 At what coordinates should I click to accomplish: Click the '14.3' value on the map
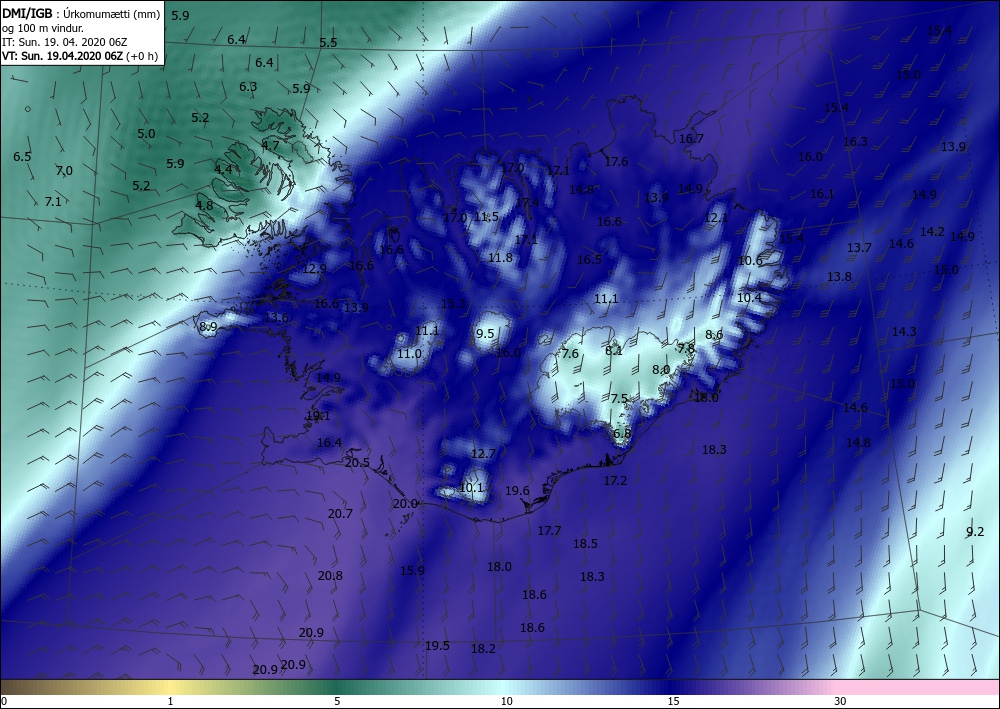click(x=904, y=332)
